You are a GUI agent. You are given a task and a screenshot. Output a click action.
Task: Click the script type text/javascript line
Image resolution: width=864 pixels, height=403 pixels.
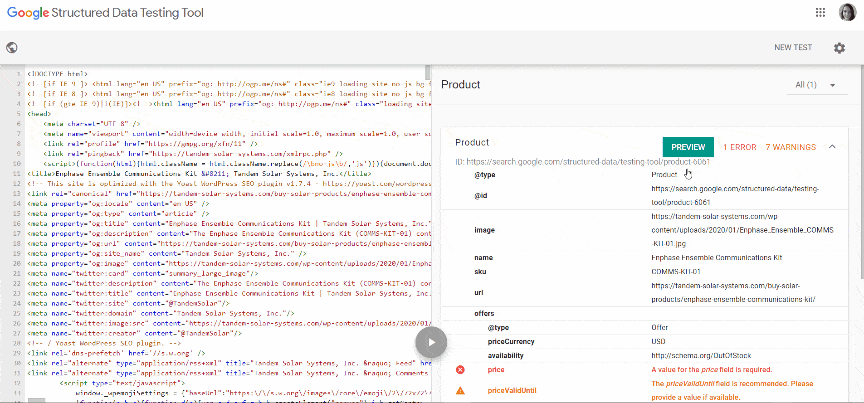pyautogui.click(x=122, y=383)
